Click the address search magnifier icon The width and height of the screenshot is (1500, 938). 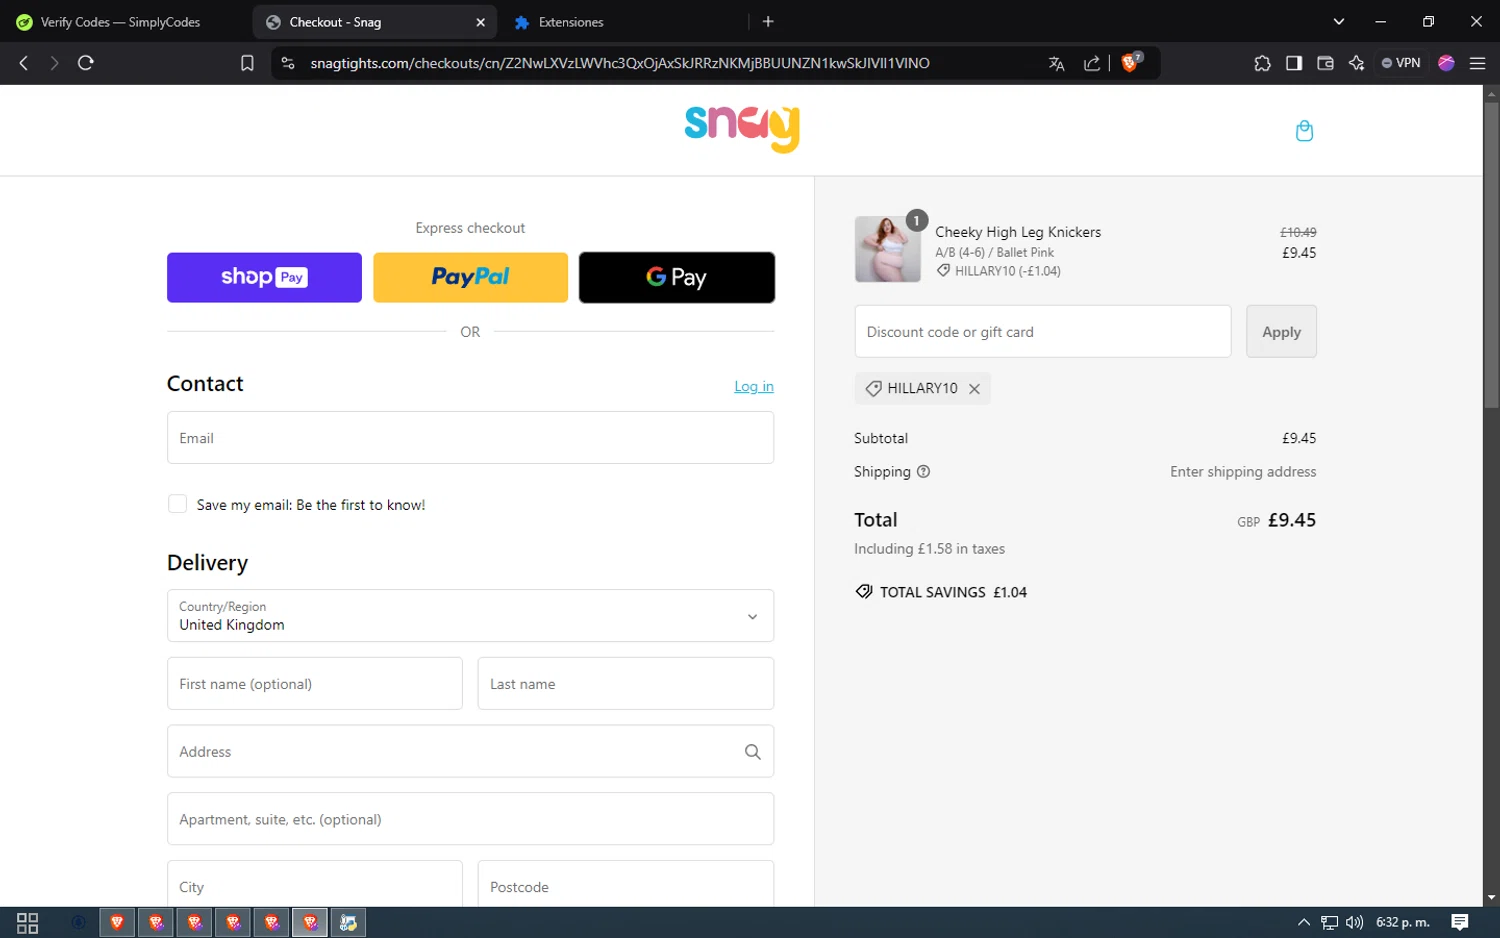click(x=753, y=752)
